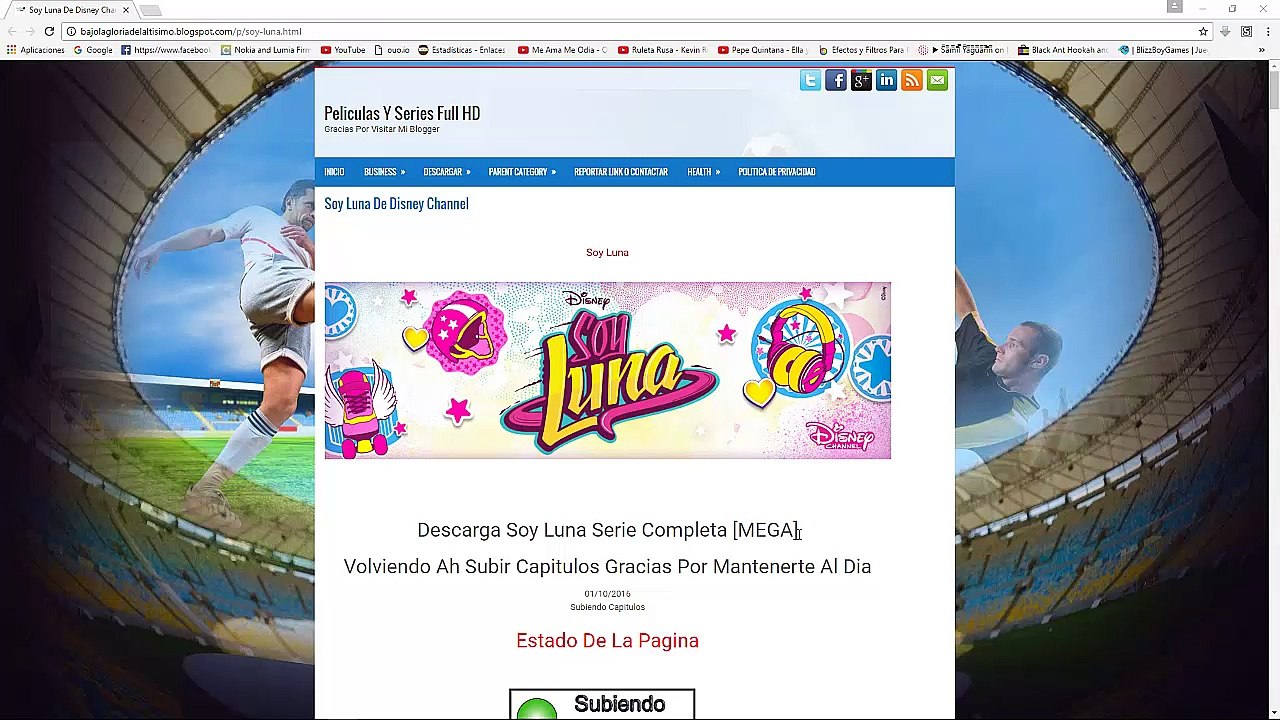Go forward with the browser forward arrow

[x=29, y=31]
